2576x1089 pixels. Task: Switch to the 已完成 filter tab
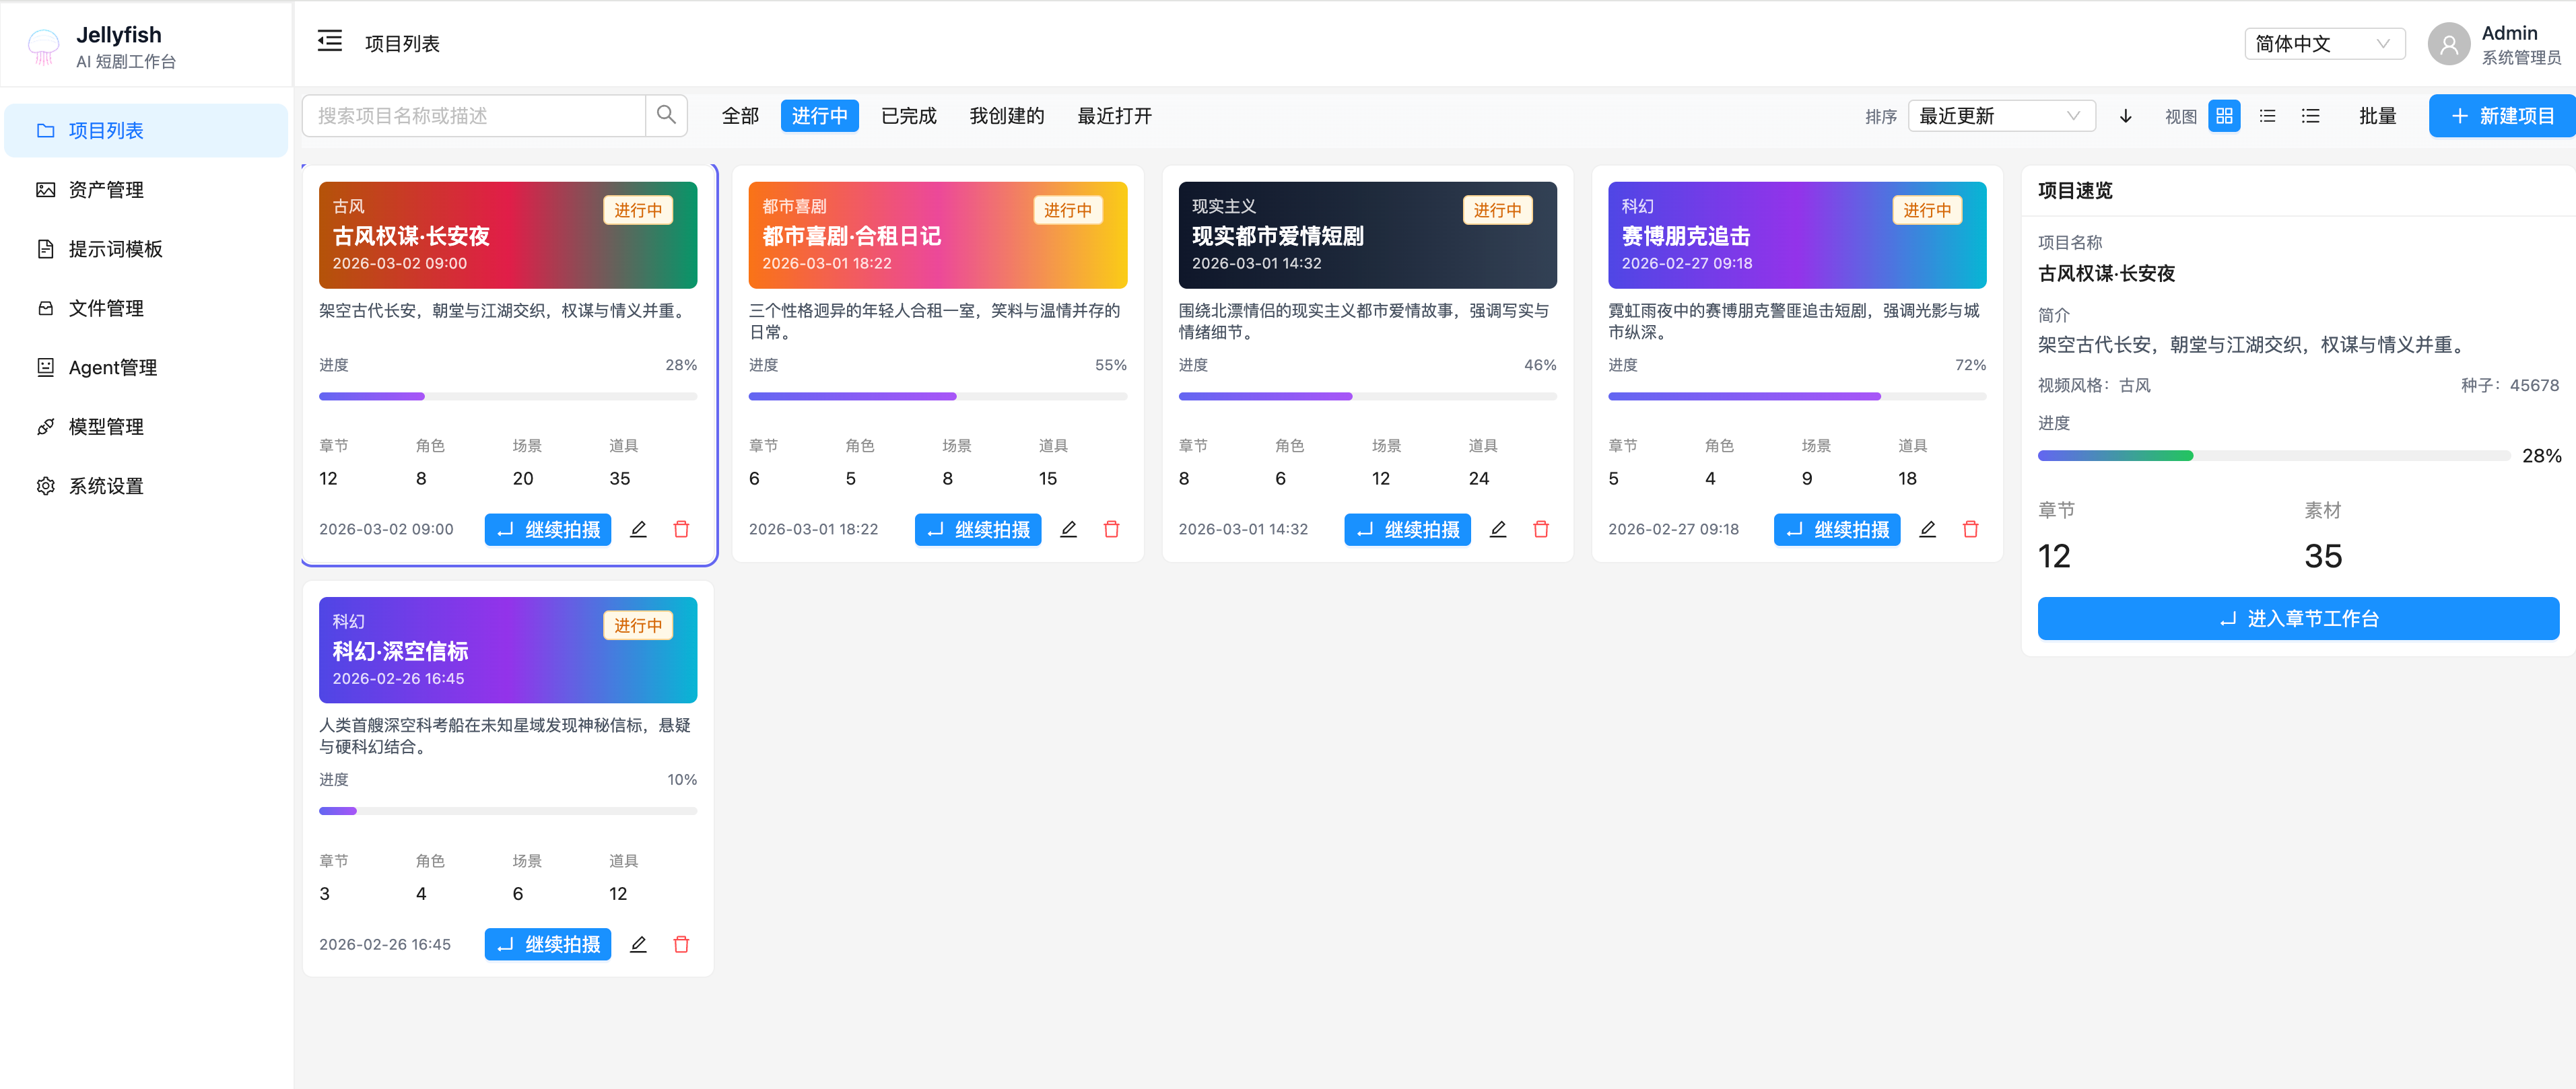908,115
